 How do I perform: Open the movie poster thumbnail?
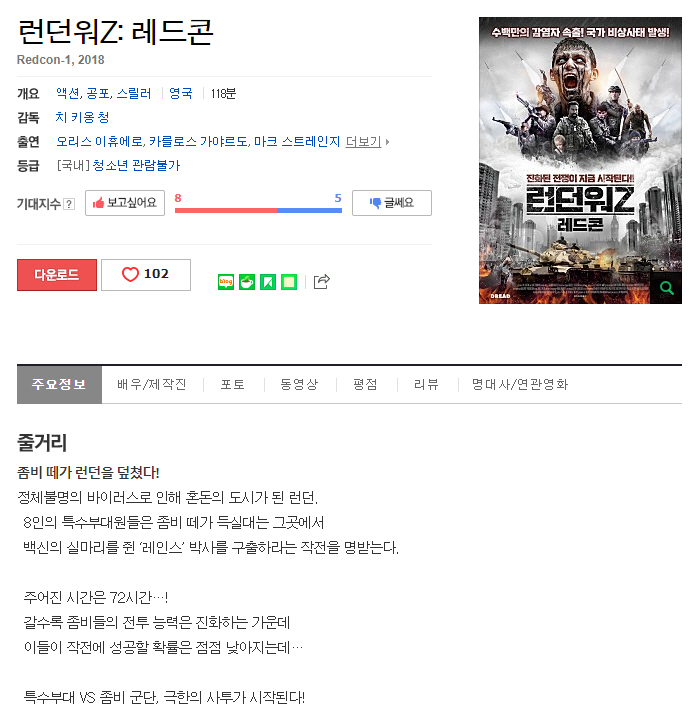[580, 161]
